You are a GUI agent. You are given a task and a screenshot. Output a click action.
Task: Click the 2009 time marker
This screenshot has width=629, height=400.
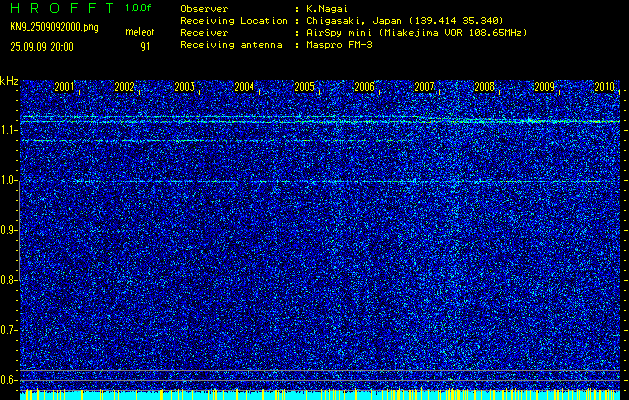click(545, 87)
